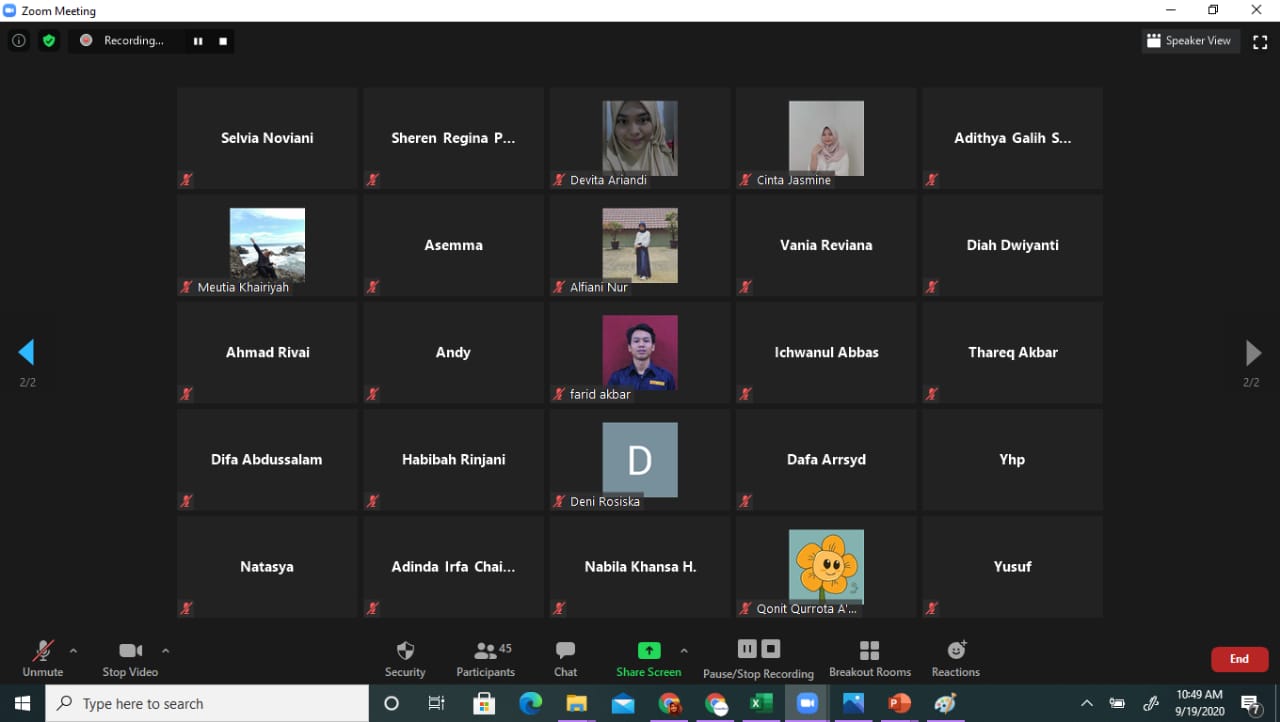1280x722 pixels.
Task: Click the green Share Screen icon
Action: coord(649,651)
